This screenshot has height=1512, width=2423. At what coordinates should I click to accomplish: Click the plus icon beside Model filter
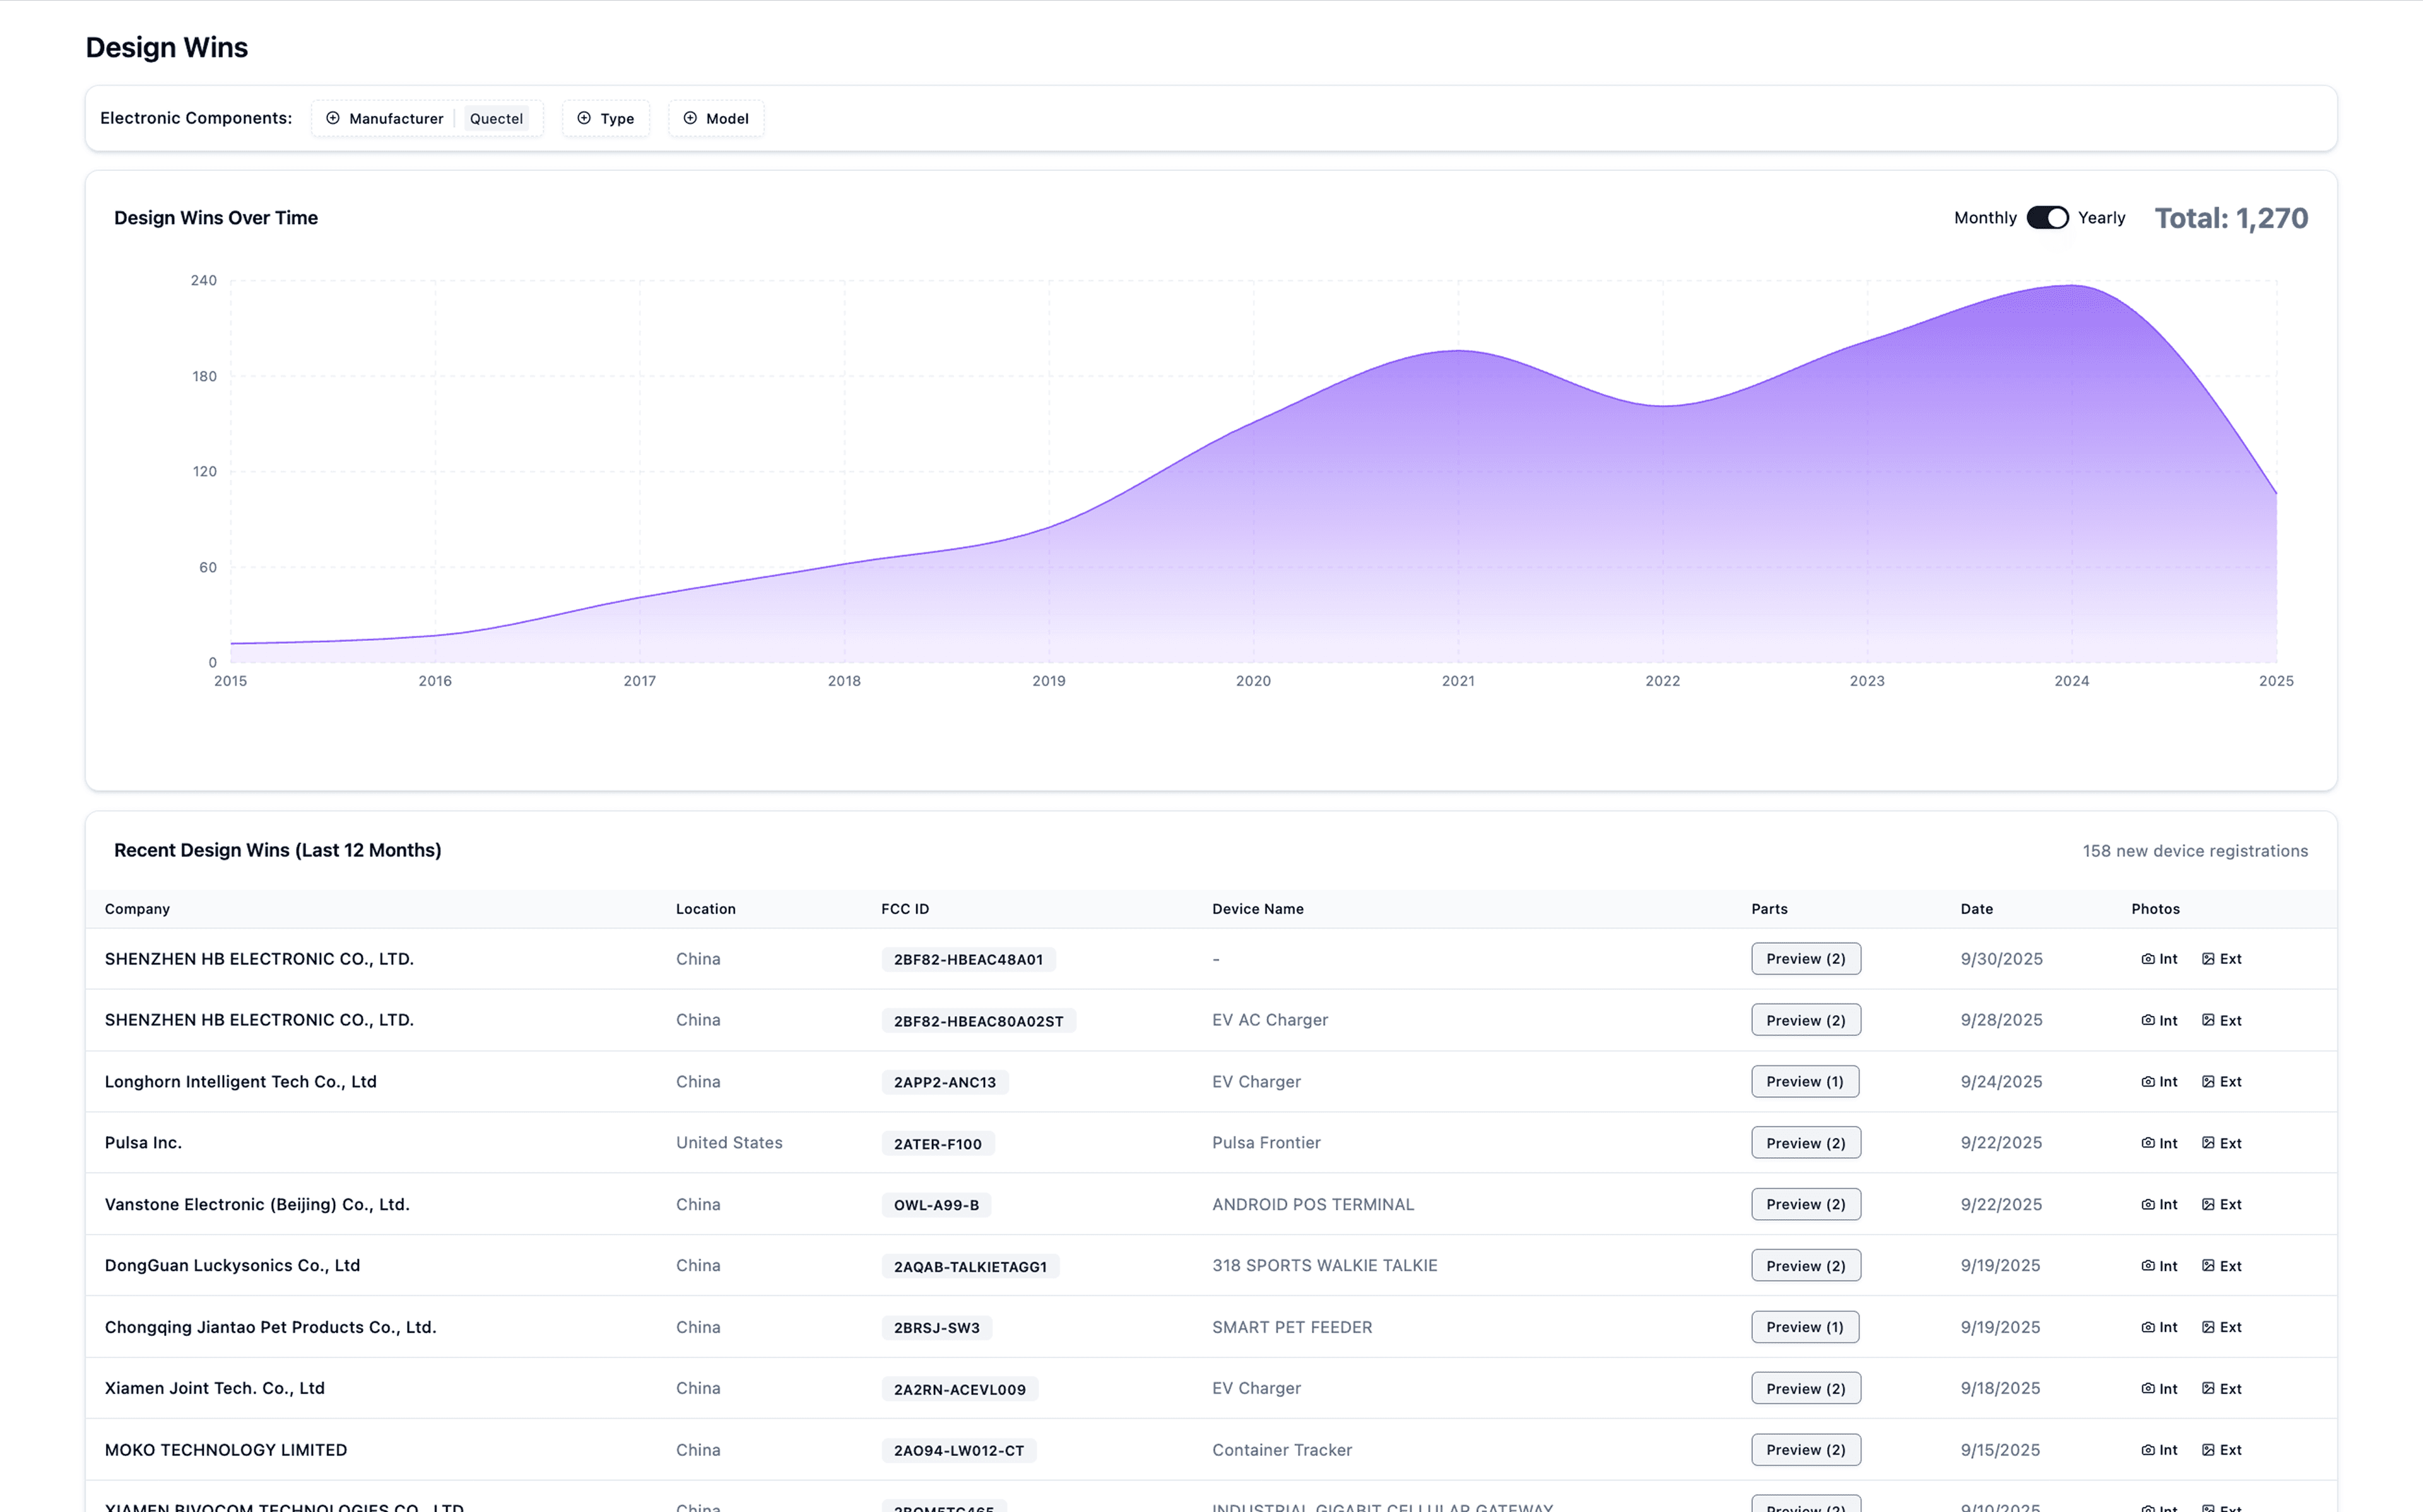(690, 118)
